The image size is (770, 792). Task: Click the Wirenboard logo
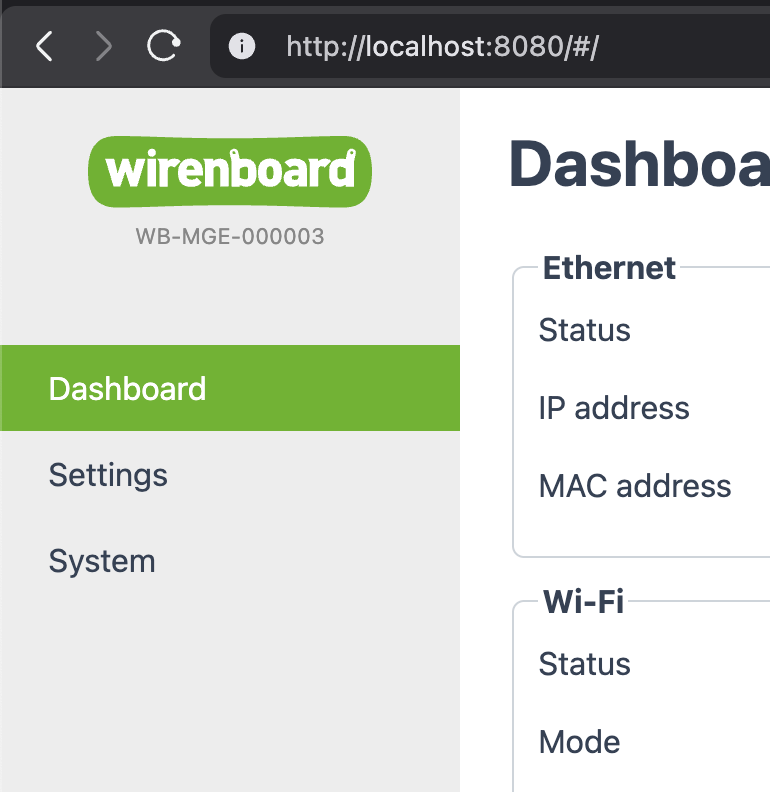pos(230,171)
